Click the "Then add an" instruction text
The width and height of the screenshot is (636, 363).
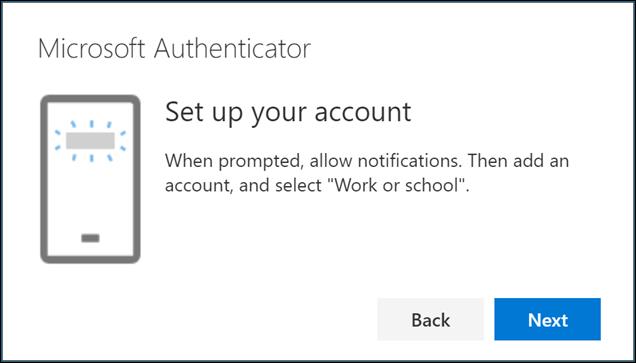click(518, 161)
